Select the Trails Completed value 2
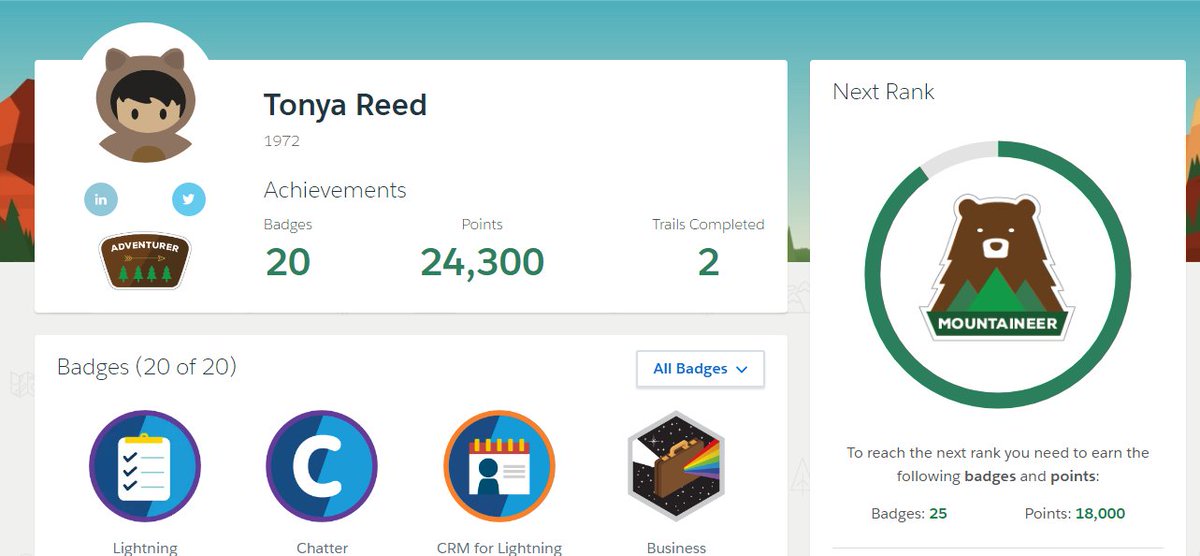The image size is (1200, 556). pos(708,262)
